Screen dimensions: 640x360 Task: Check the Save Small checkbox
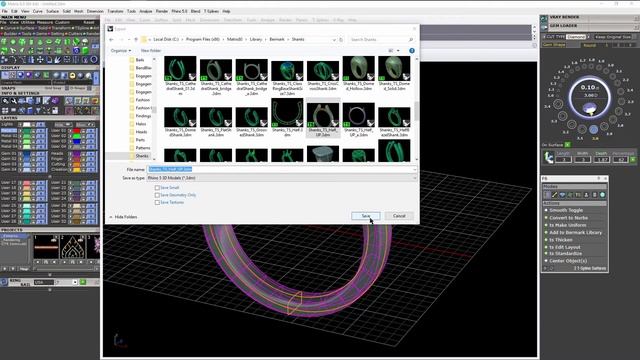(x=157, y=188)
